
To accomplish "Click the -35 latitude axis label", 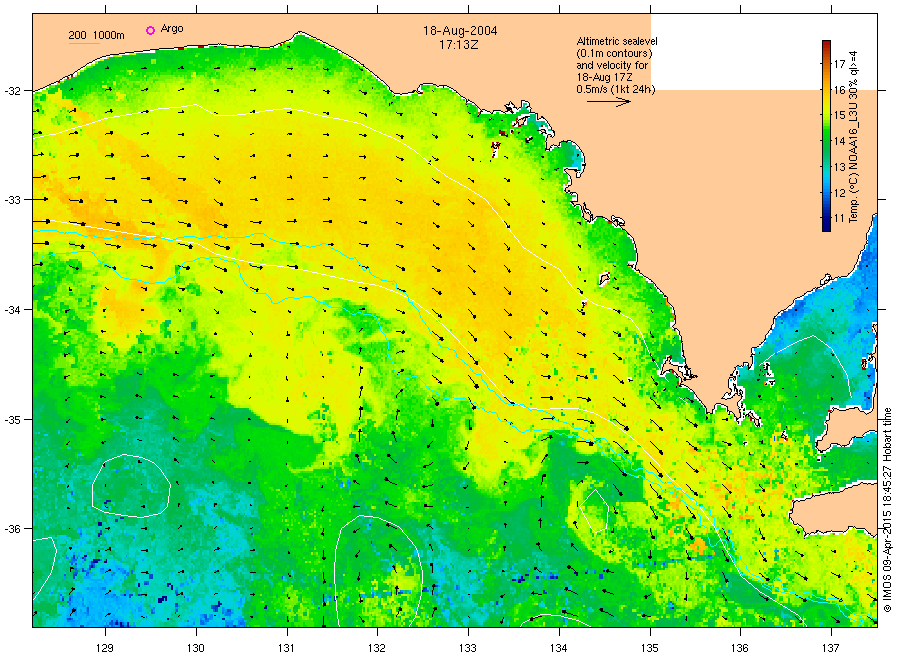I will [x=13, y=420].
